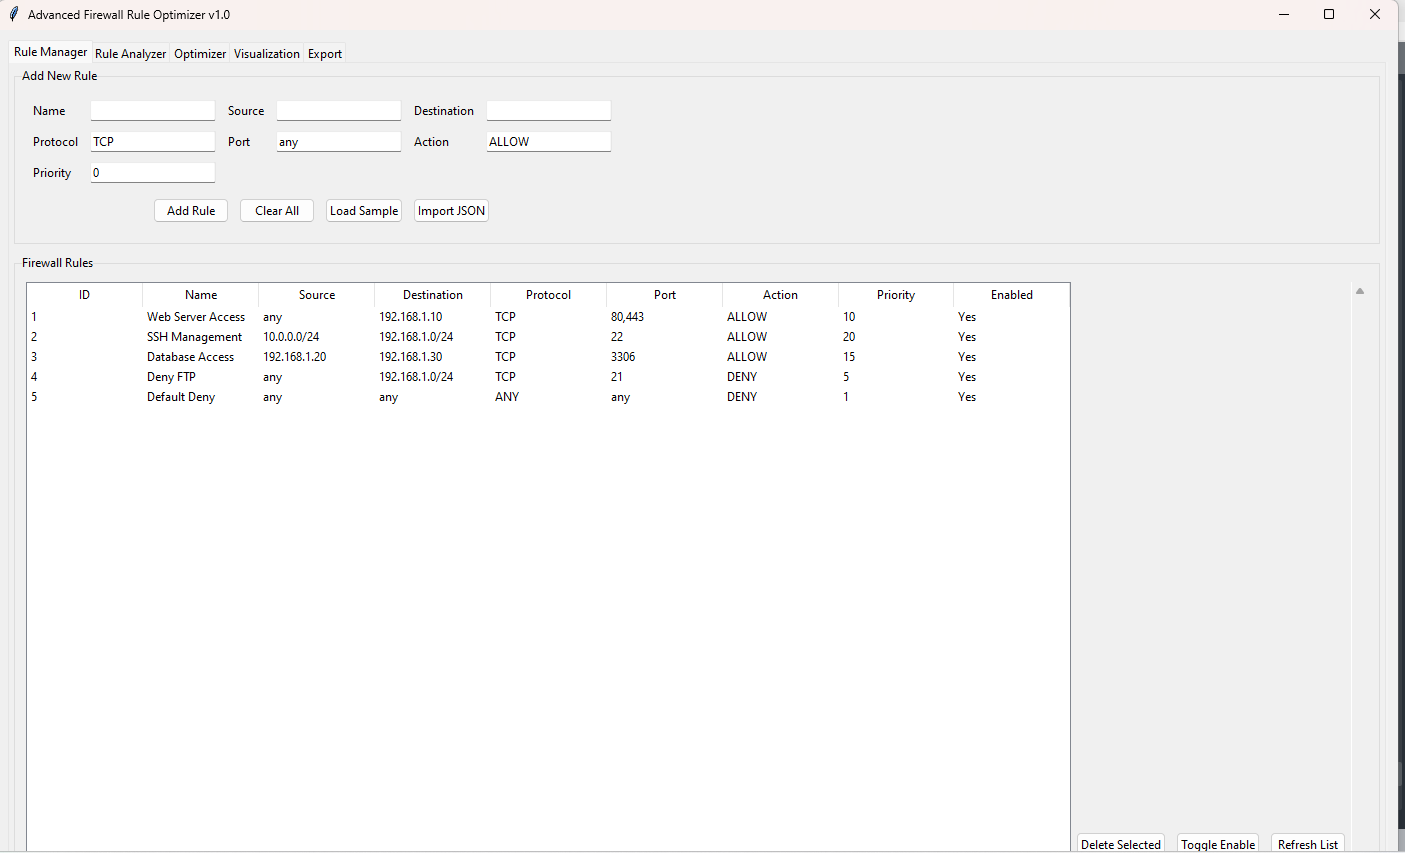Open the Protocol TCP combo box
The image size is (1405, 853).
point(153,142)
